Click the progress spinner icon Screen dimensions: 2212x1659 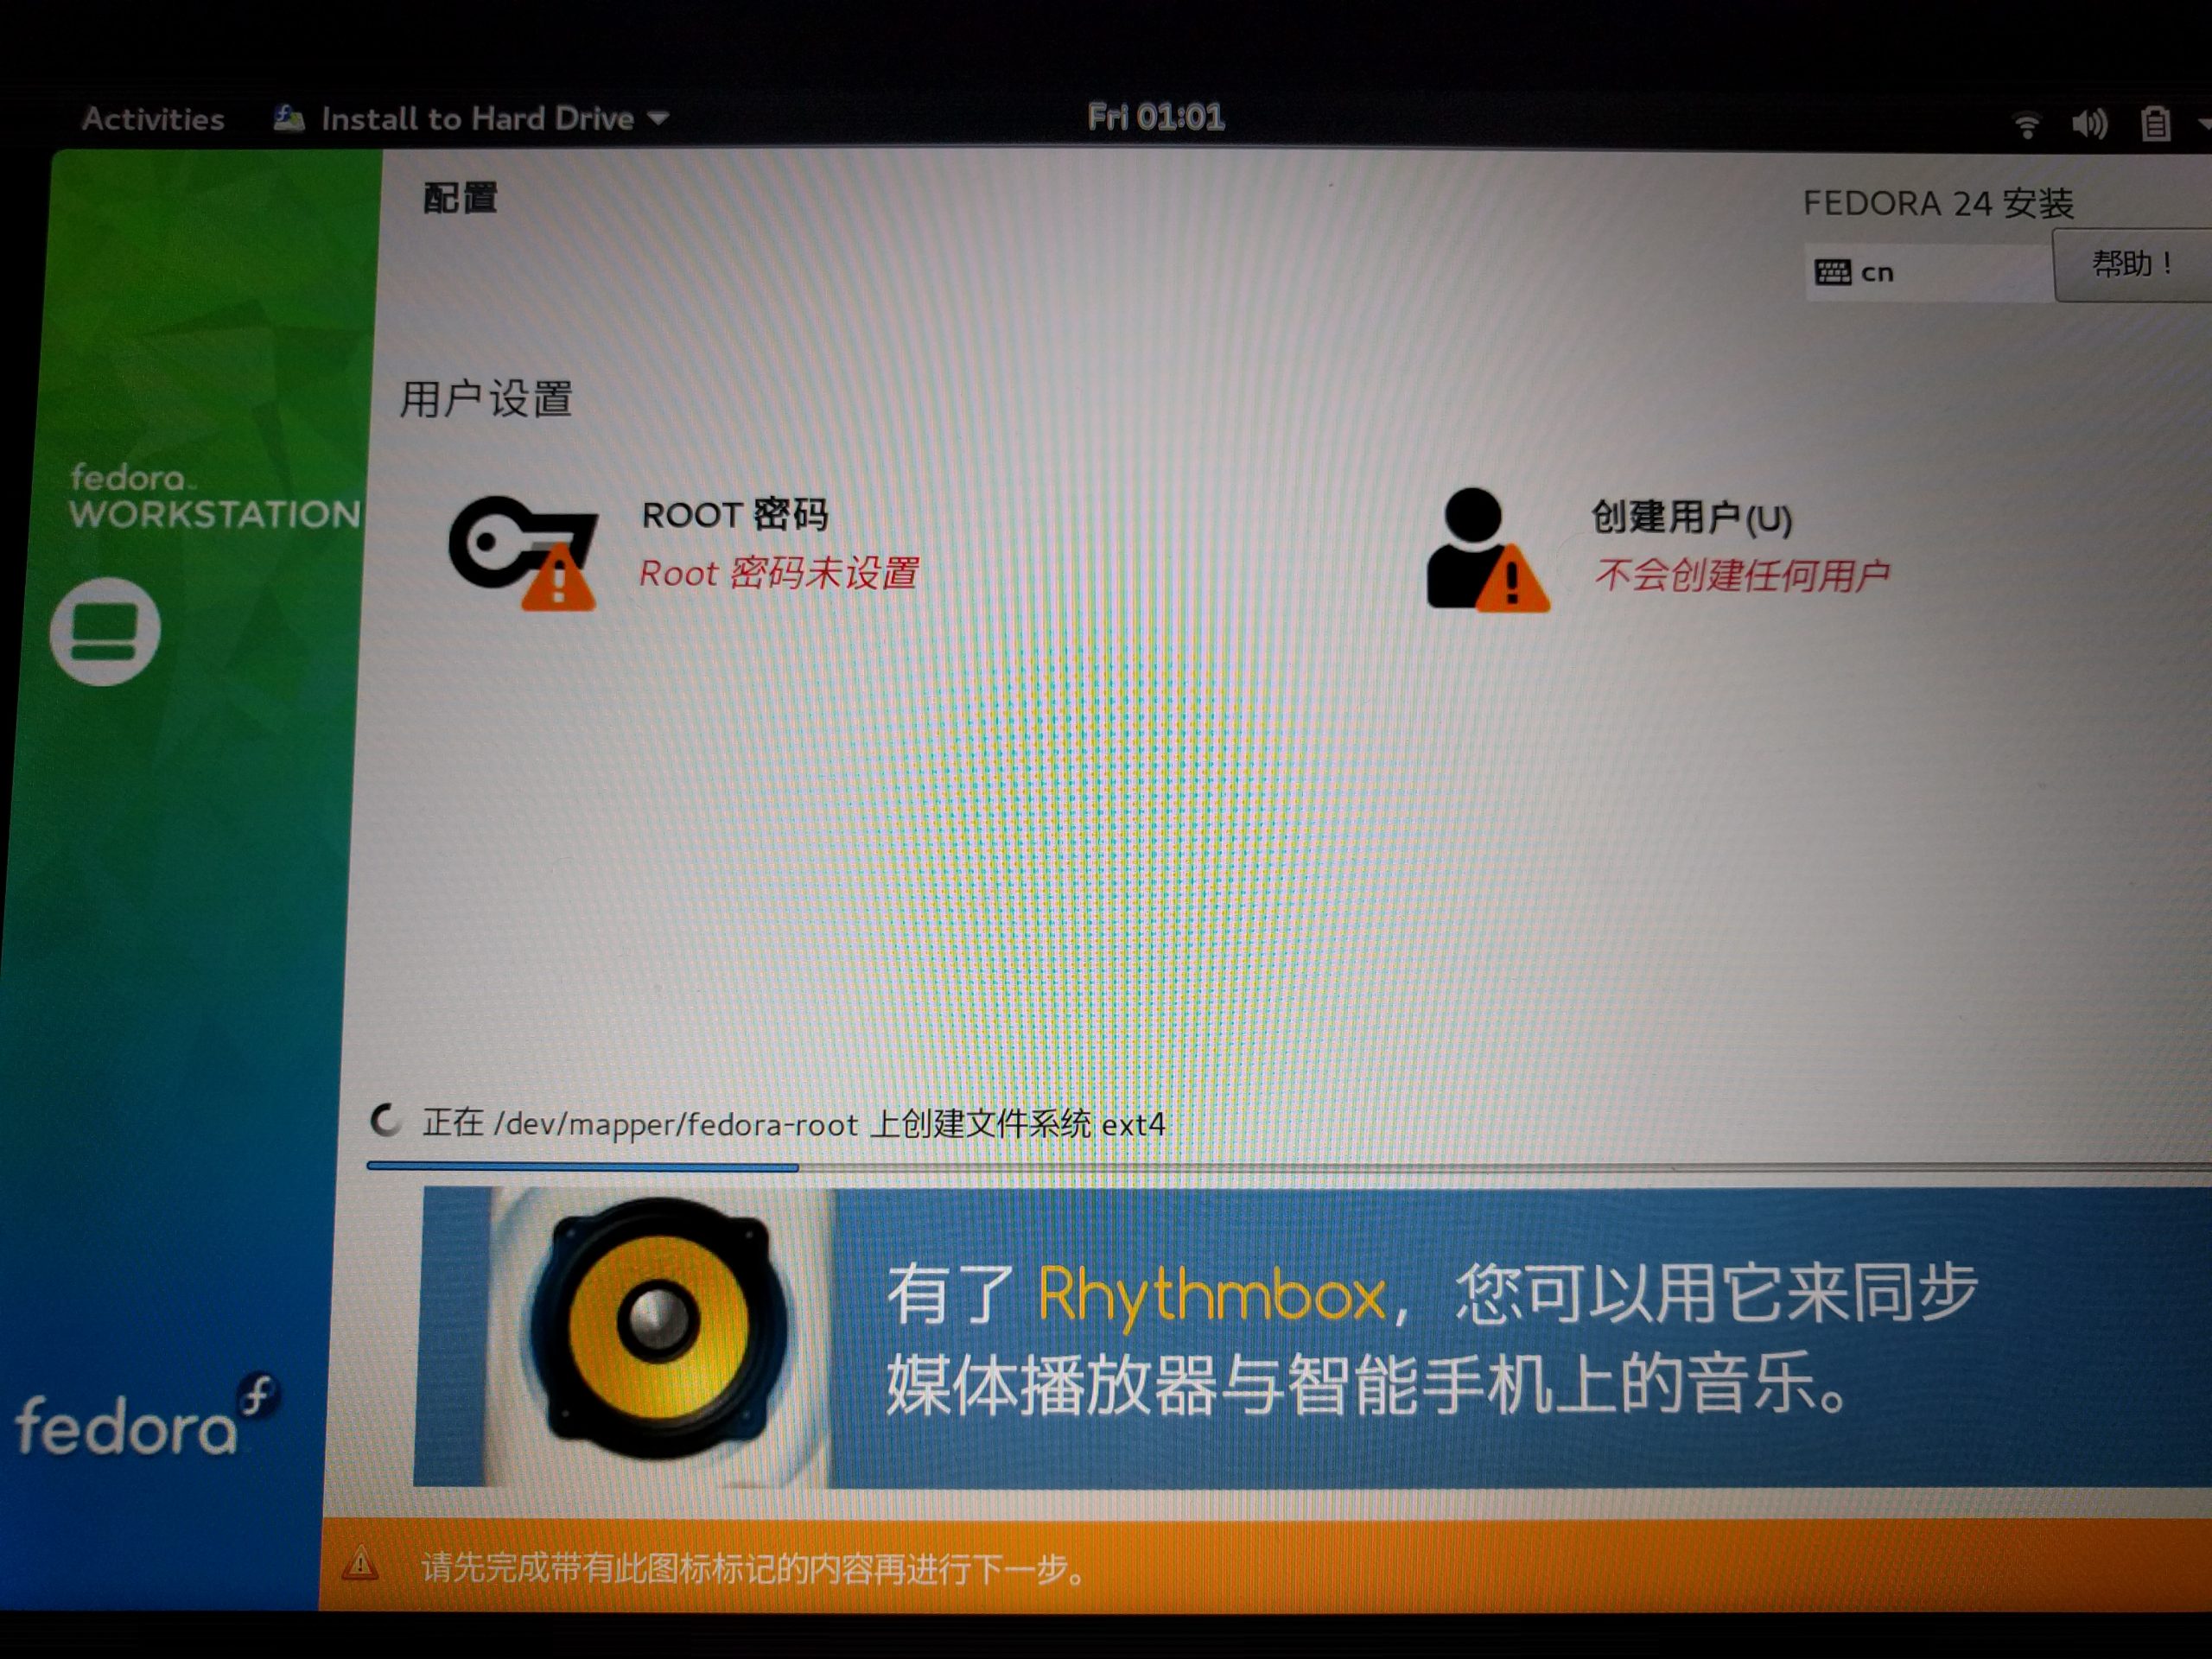386,1121
